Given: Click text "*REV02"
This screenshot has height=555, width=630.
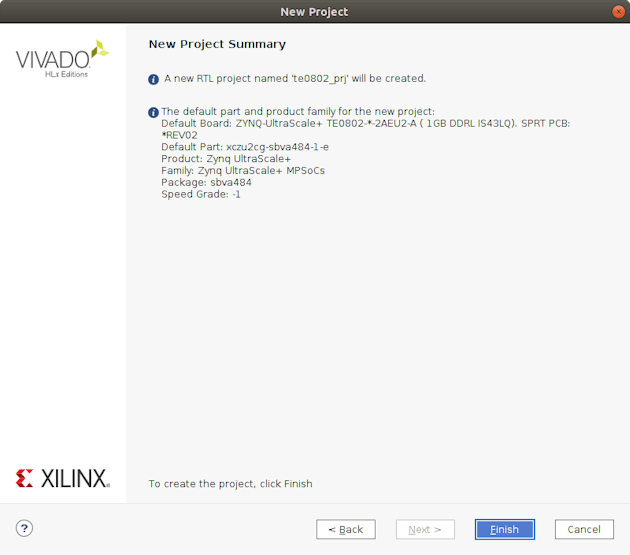Looking at the screenshot, I should tap(179, 135).
